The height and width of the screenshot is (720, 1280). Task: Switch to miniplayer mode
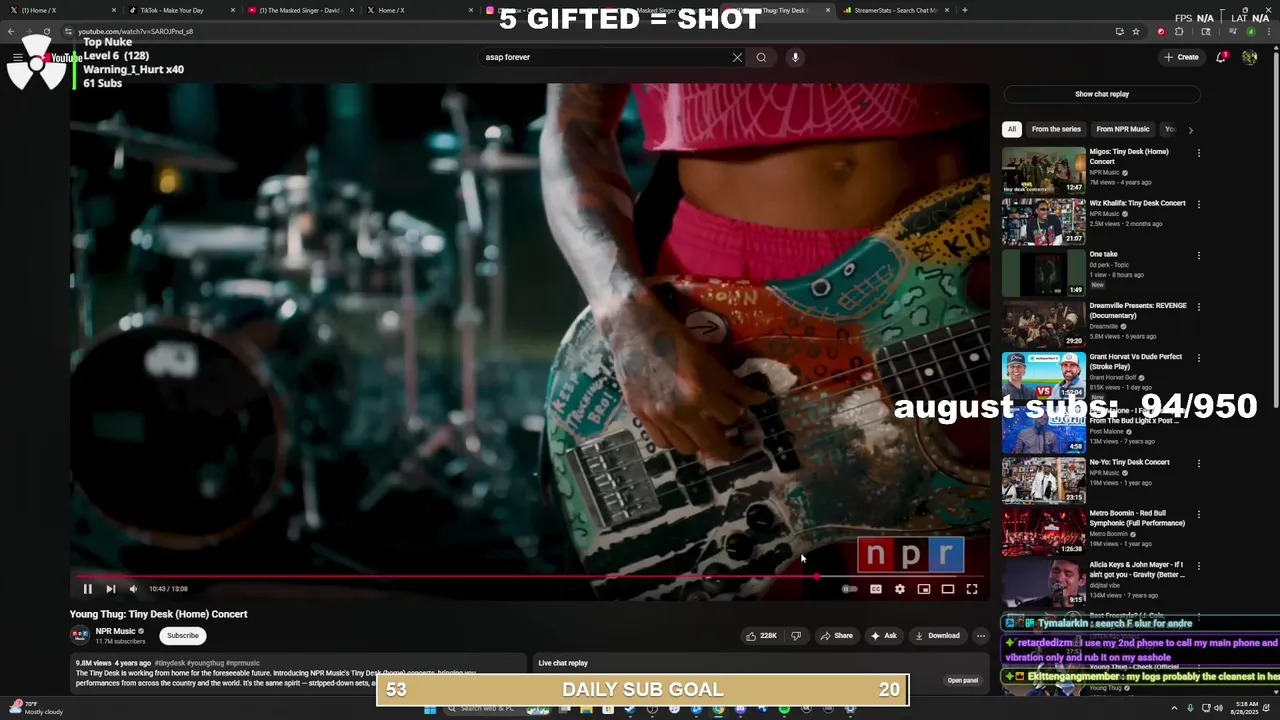pyautogui.click(x=924, y=589)
